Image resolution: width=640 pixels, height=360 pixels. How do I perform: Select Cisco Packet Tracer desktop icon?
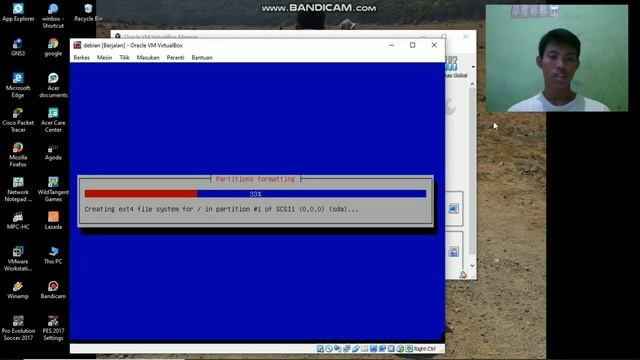point(18,120)
